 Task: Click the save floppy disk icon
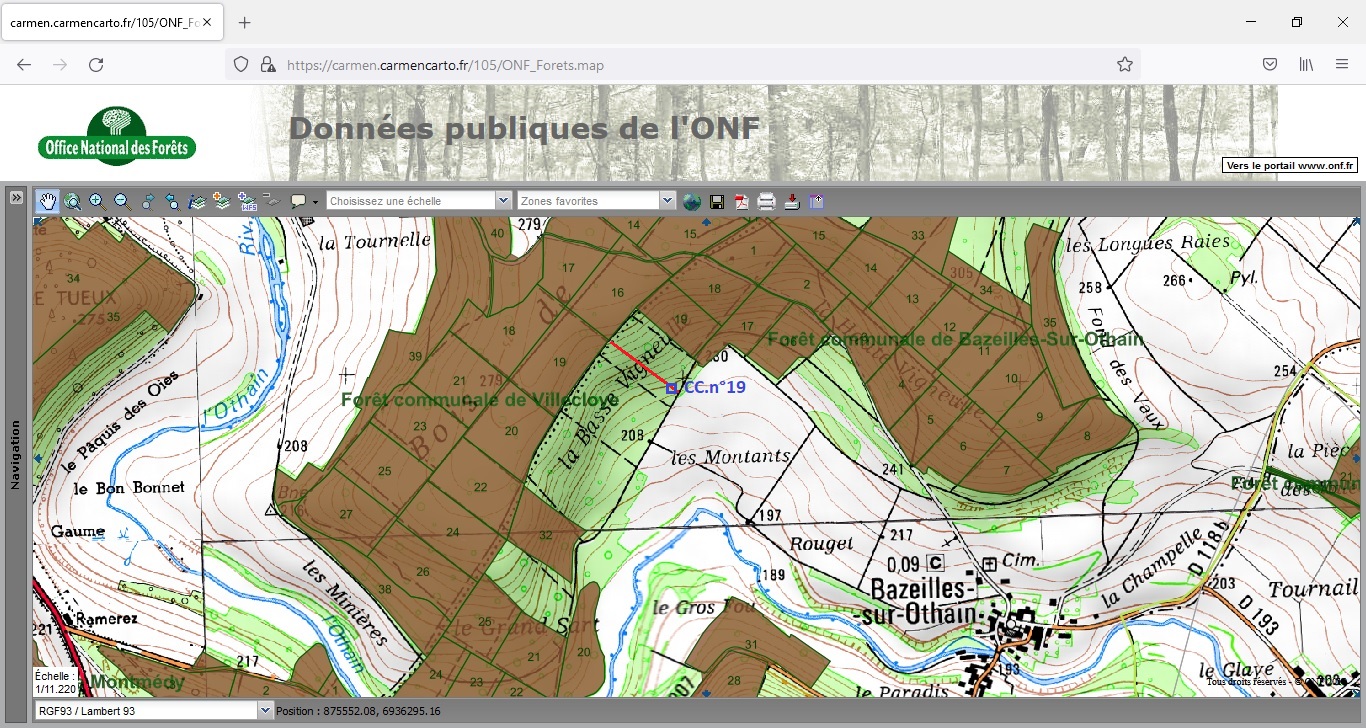pos(717,201)
